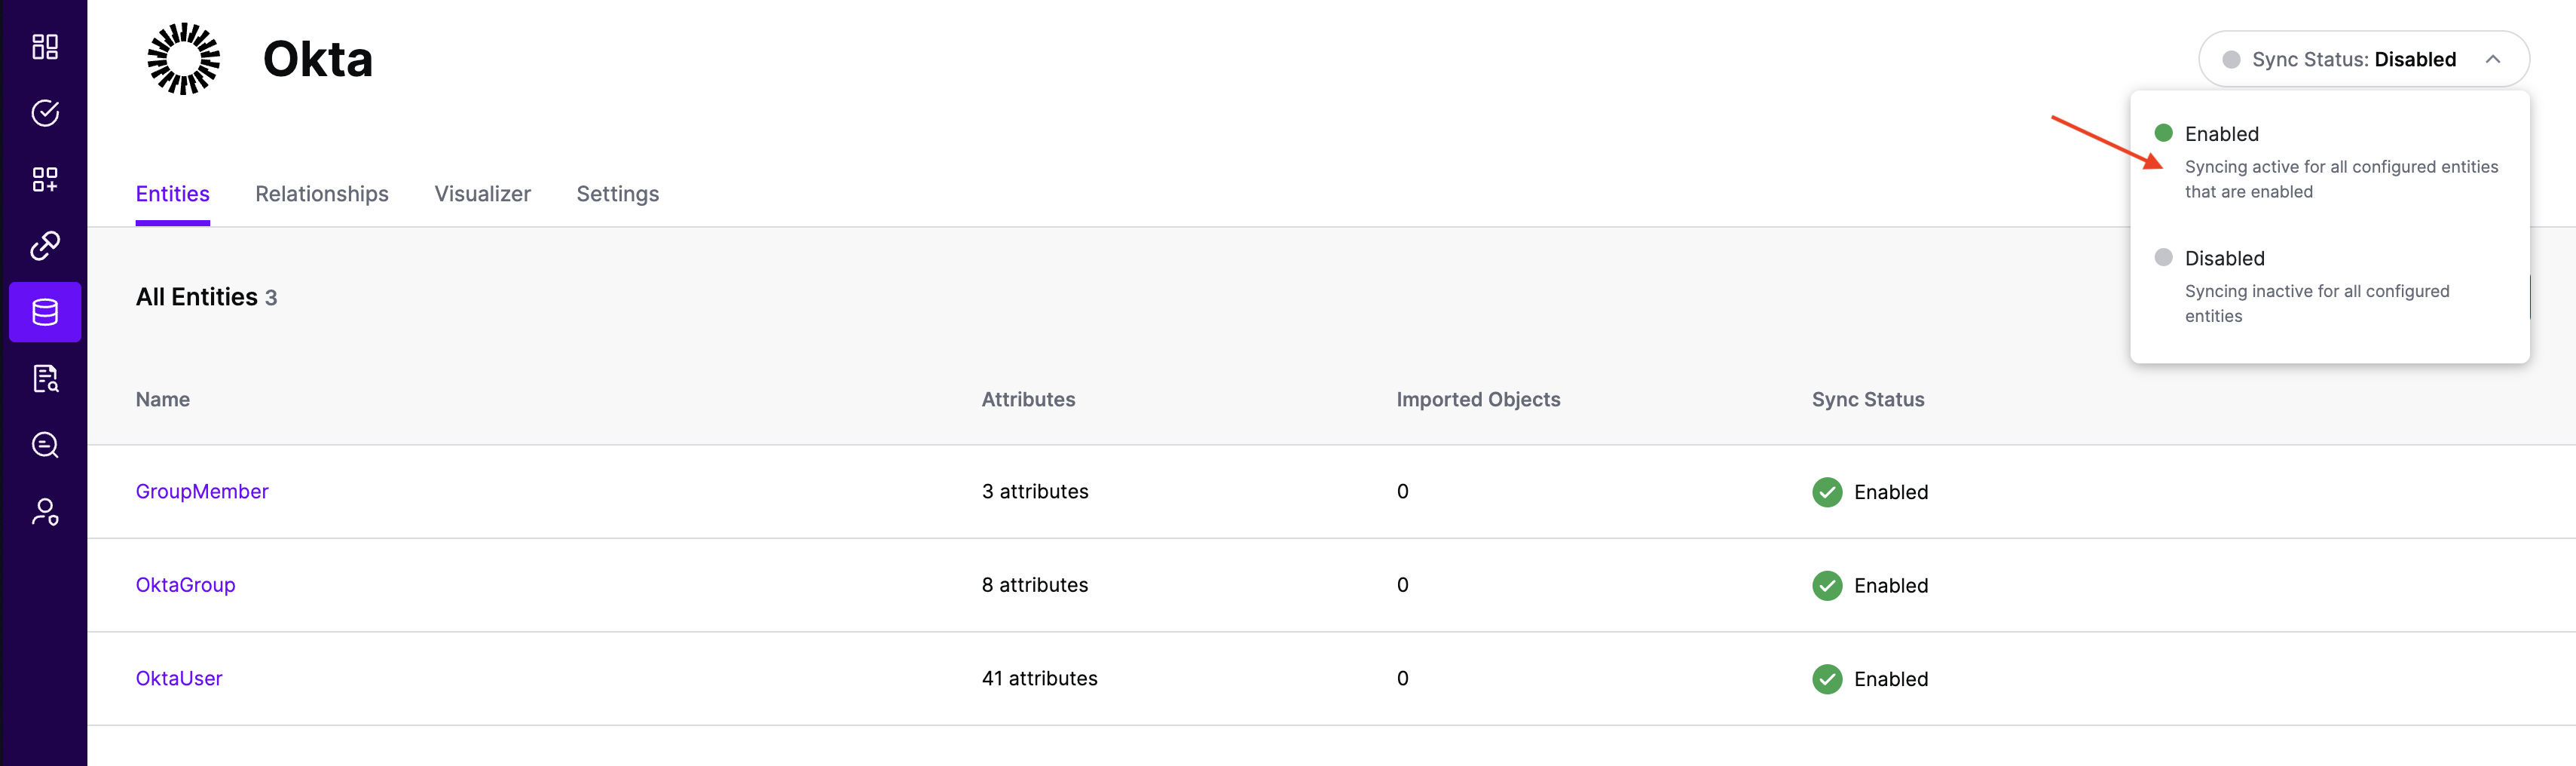This screenshot has width=2576, height=766.
Task: Click the Attributes column header
Action: [x=1028, y=399]
